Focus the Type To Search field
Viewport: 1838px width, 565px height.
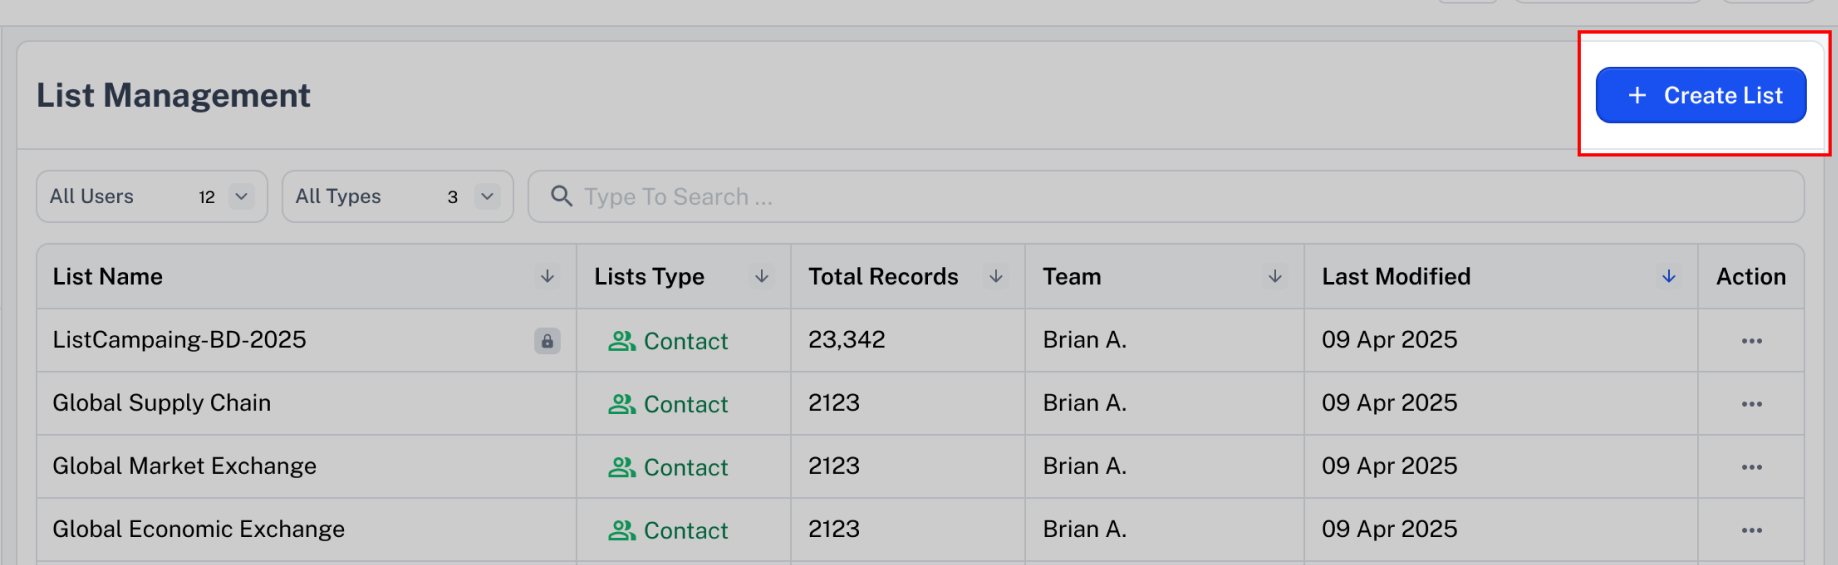(1166, 196)
